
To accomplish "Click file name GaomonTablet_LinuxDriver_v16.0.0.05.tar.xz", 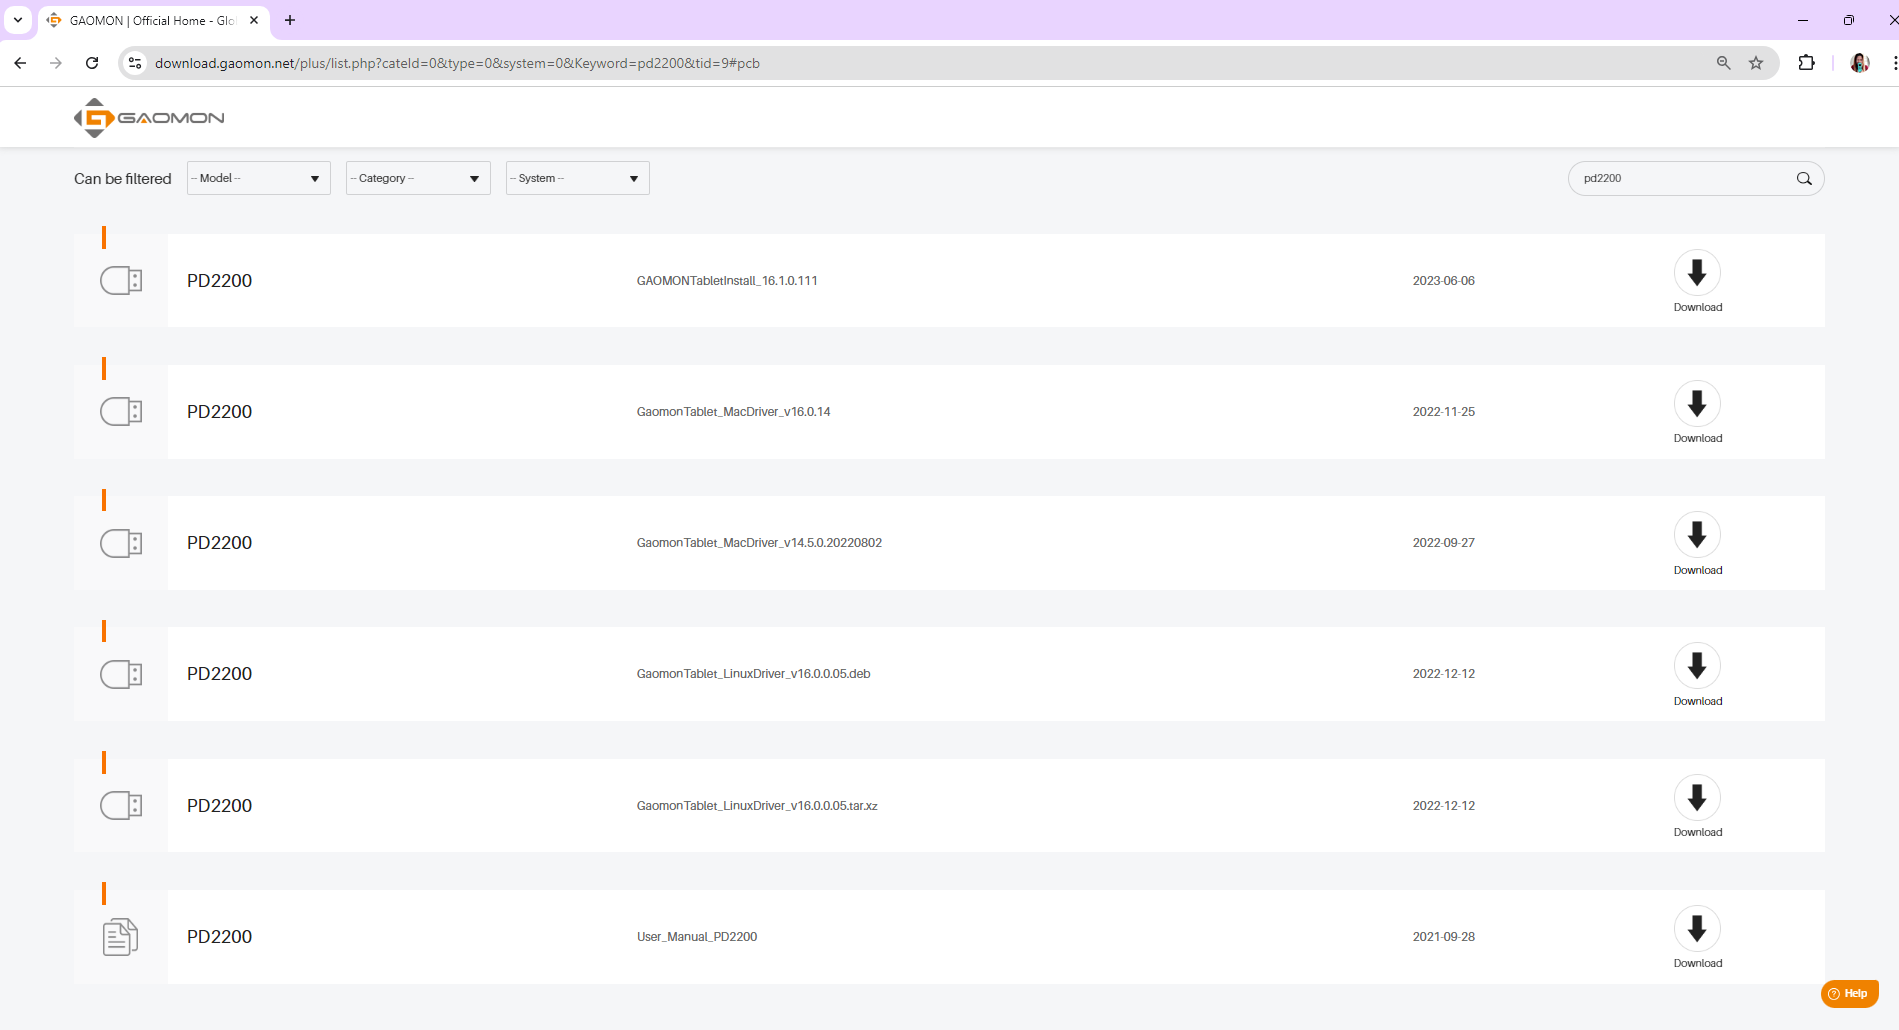I will (x=757, y=806).
